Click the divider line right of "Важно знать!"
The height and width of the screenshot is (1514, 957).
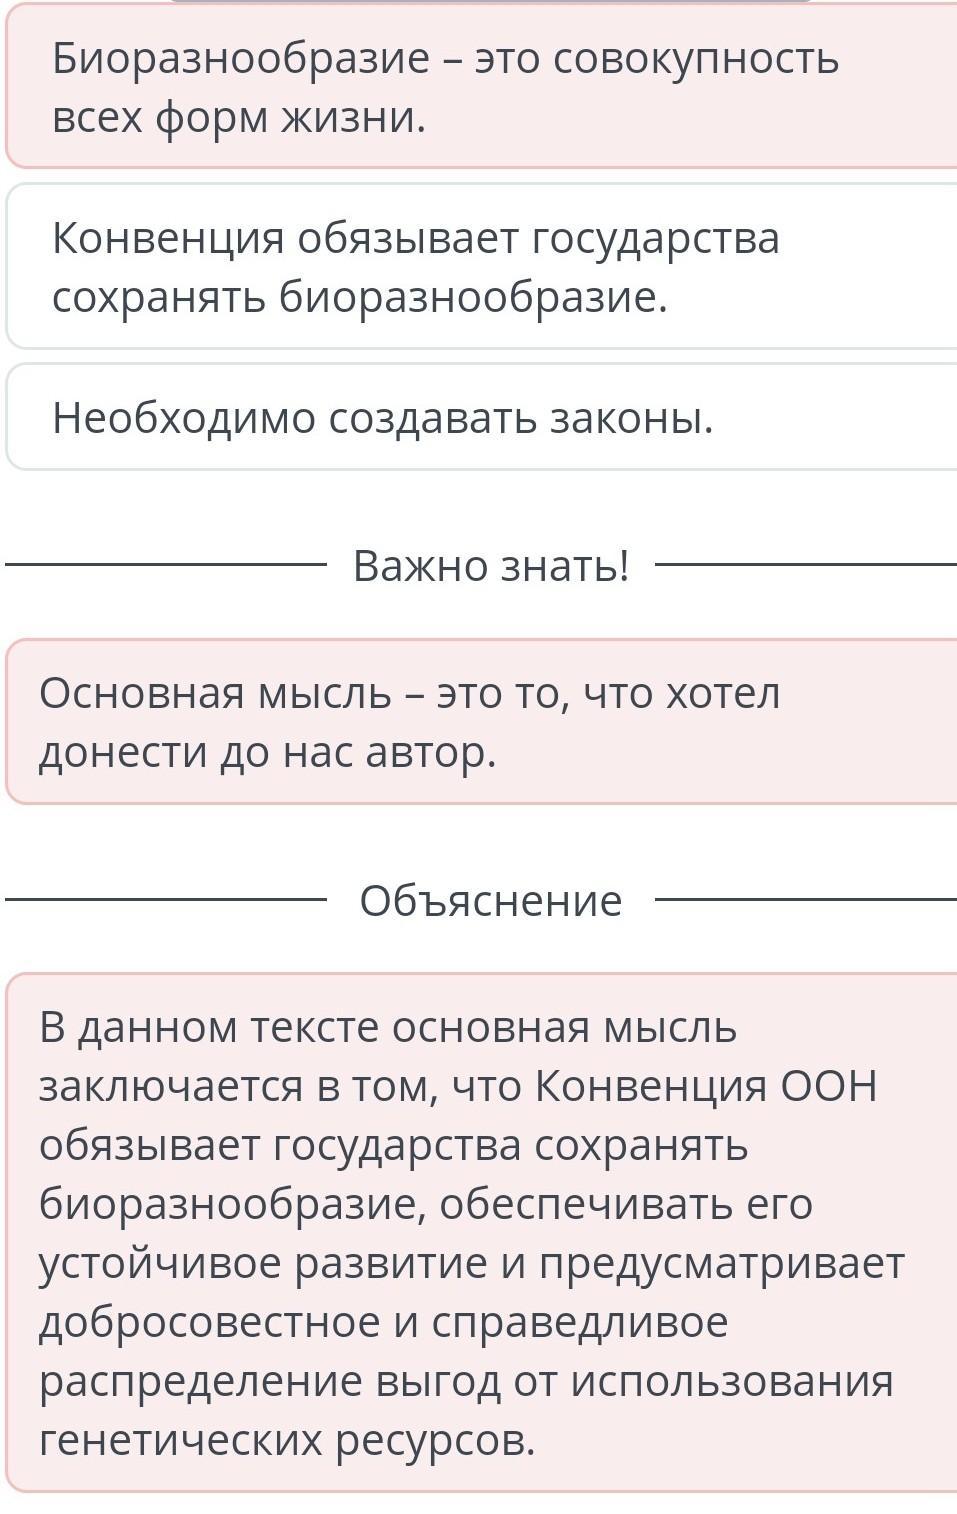[x=806, y=566]
